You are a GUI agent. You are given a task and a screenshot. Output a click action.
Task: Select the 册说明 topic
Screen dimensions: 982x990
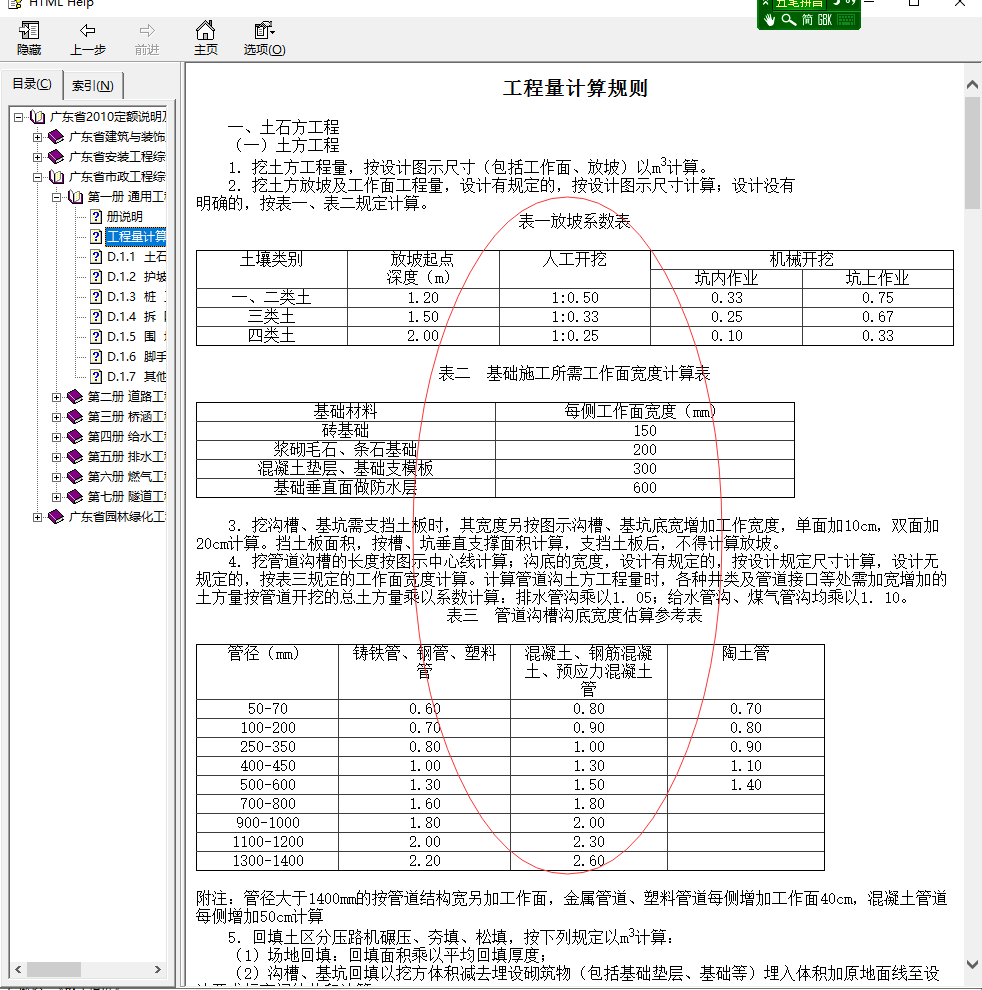click(x=125, y=217)
